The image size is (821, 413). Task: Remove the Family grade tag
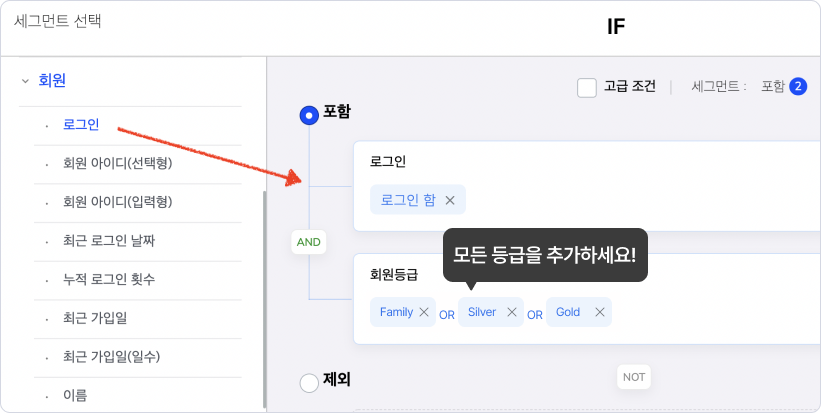tap(424, 312)
